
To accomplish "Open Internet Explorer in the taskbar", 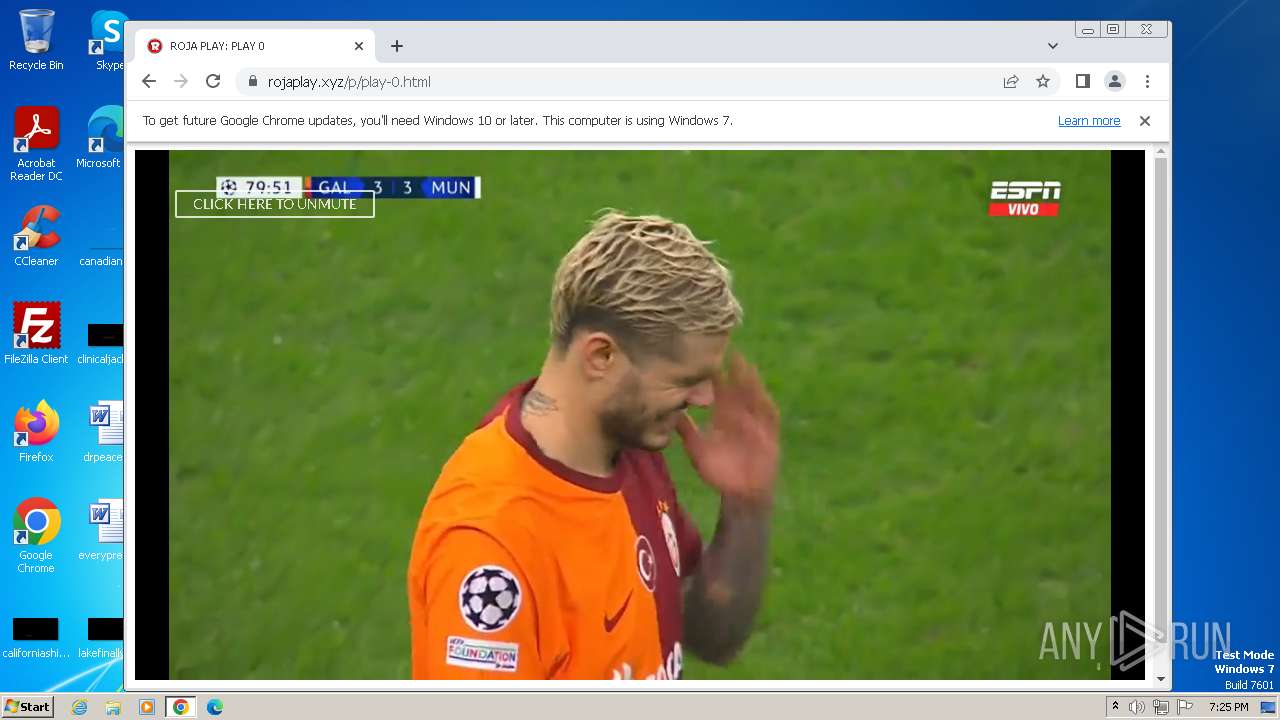I will pyautogui.click(x=80, y=707).
